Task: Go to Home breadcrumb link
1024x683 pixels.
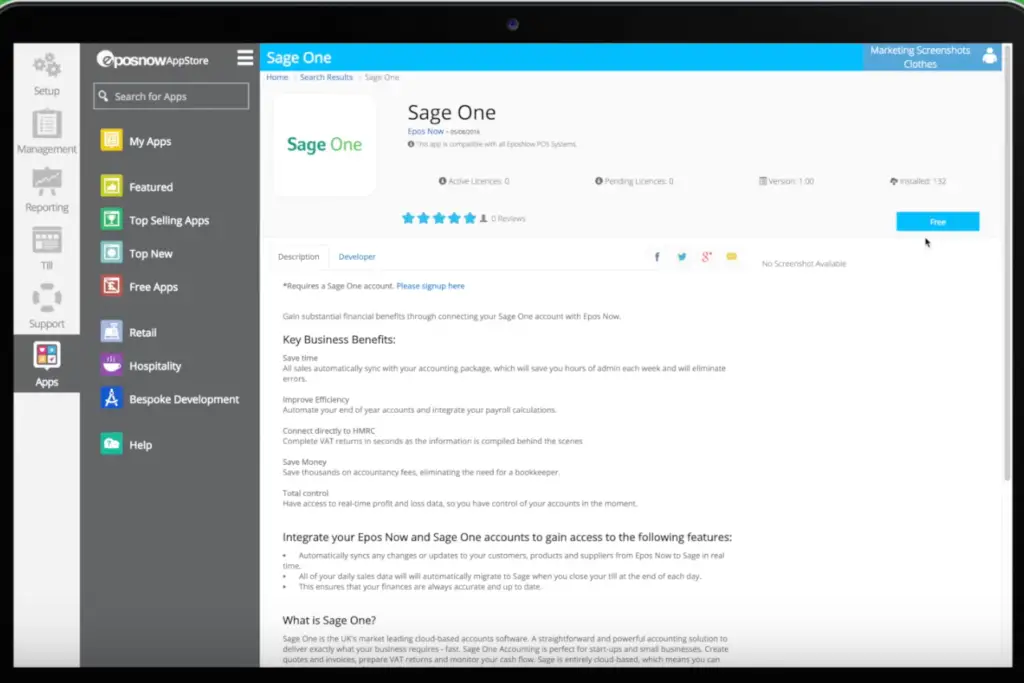Action: point(277,77)
